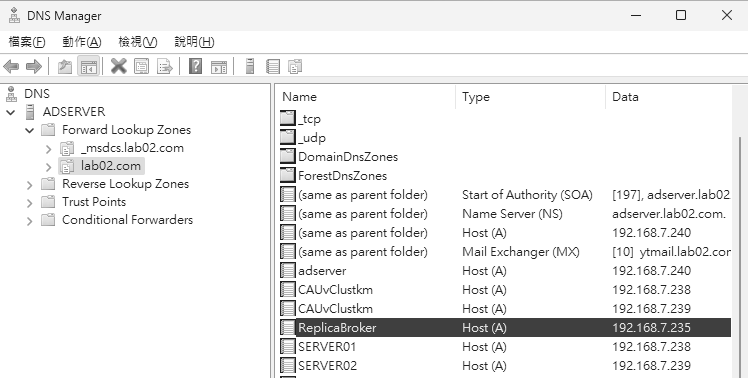The height and width of the screenshot is (378, 748).
Task: Sort by the Data column header
Action: point(668,97)
